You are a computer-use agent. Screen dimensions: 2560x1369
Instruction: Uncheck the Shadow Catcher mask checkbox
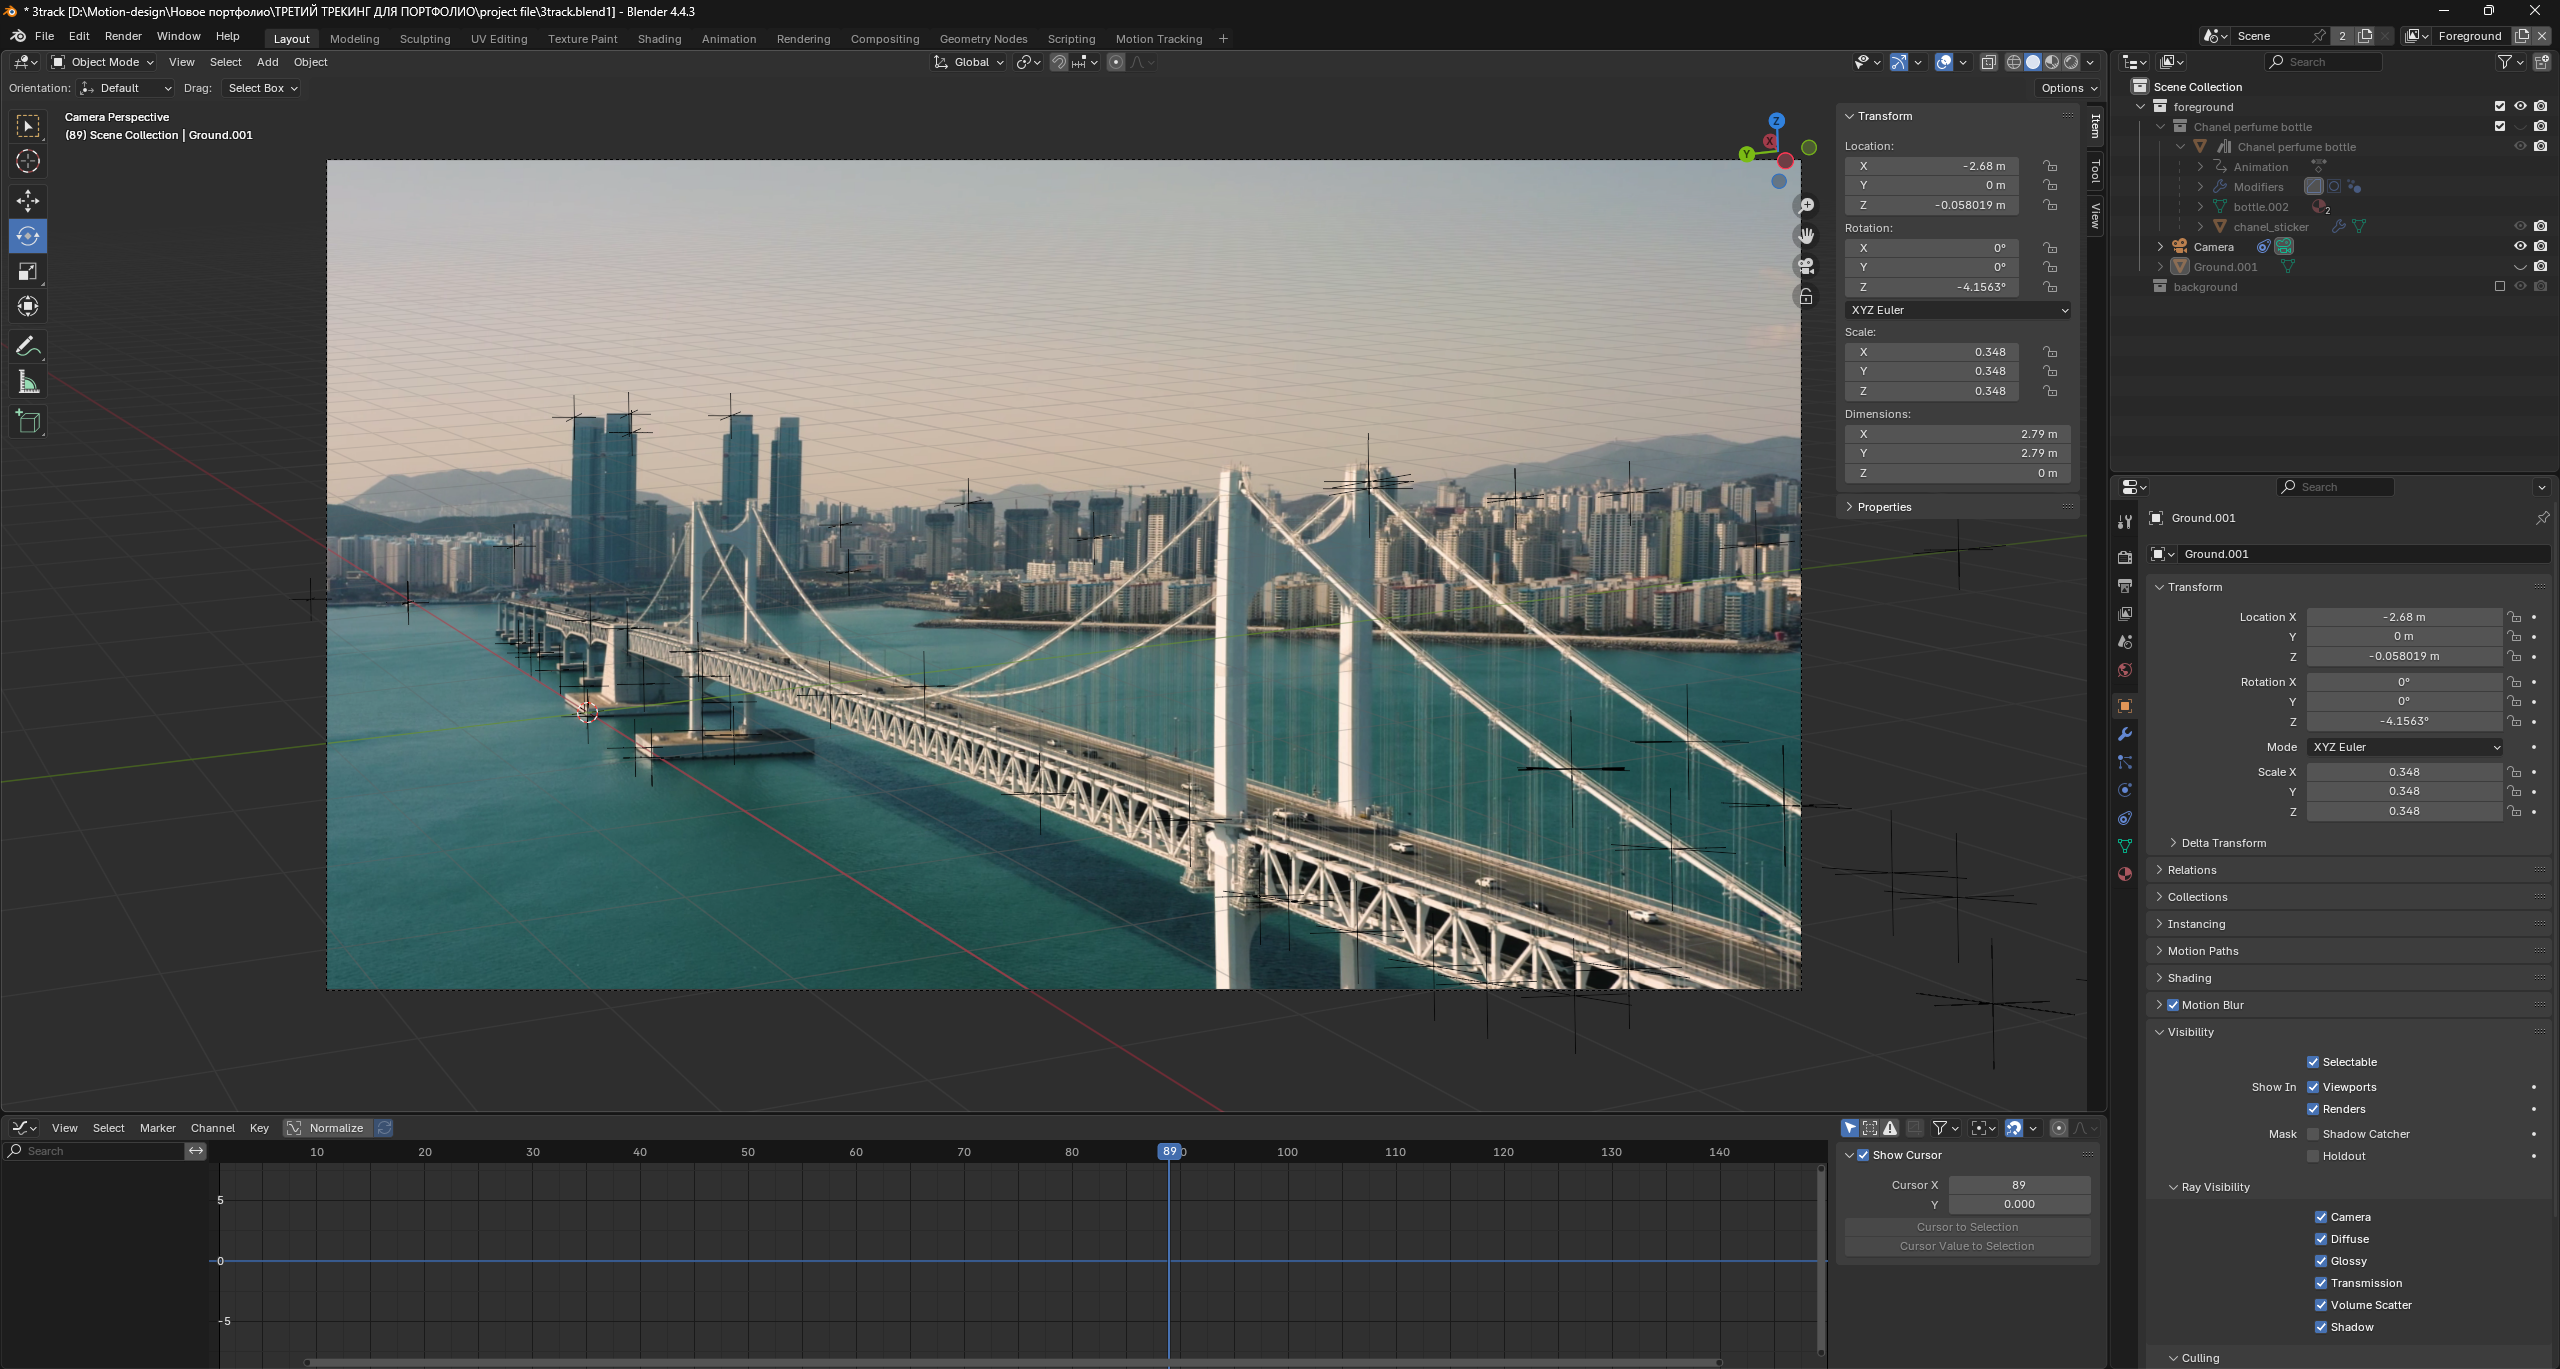point(2313,1134)
